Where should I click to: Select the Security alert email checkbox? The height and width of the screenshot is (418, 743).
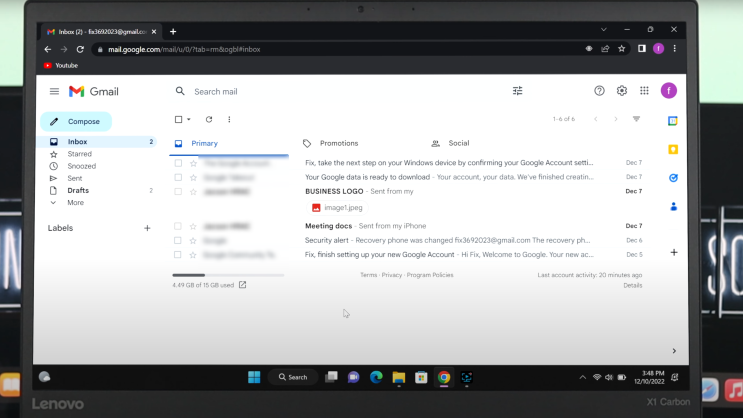[179, 240]
